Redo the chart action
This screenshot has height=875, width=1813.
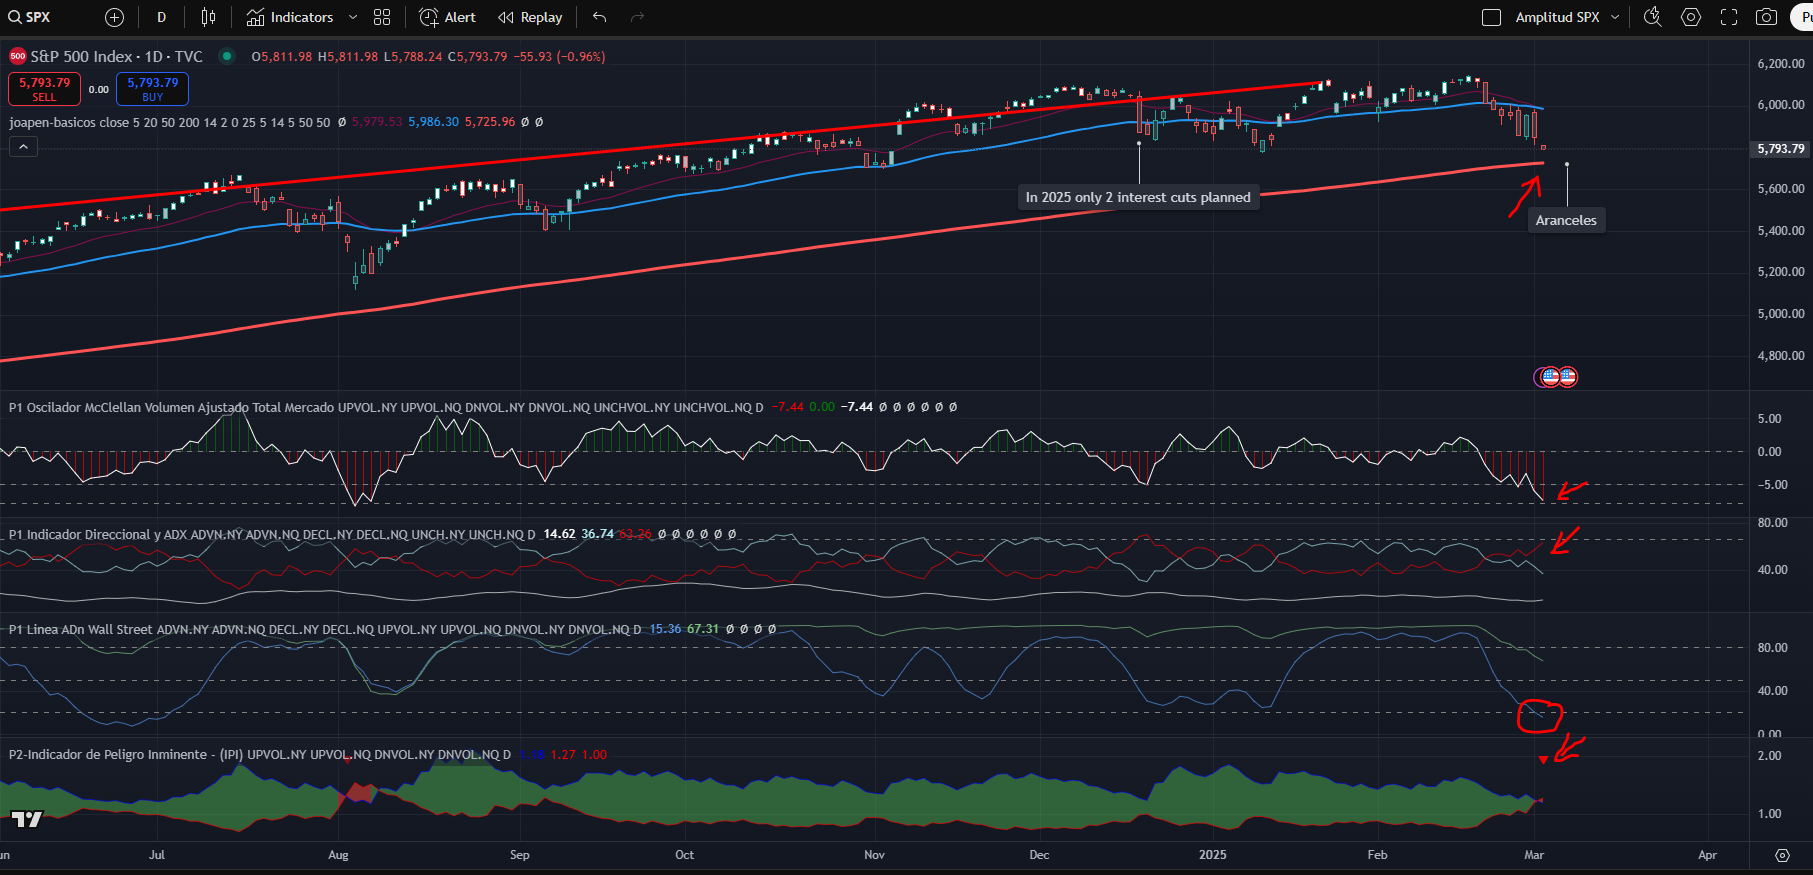(x=638, y=17)
